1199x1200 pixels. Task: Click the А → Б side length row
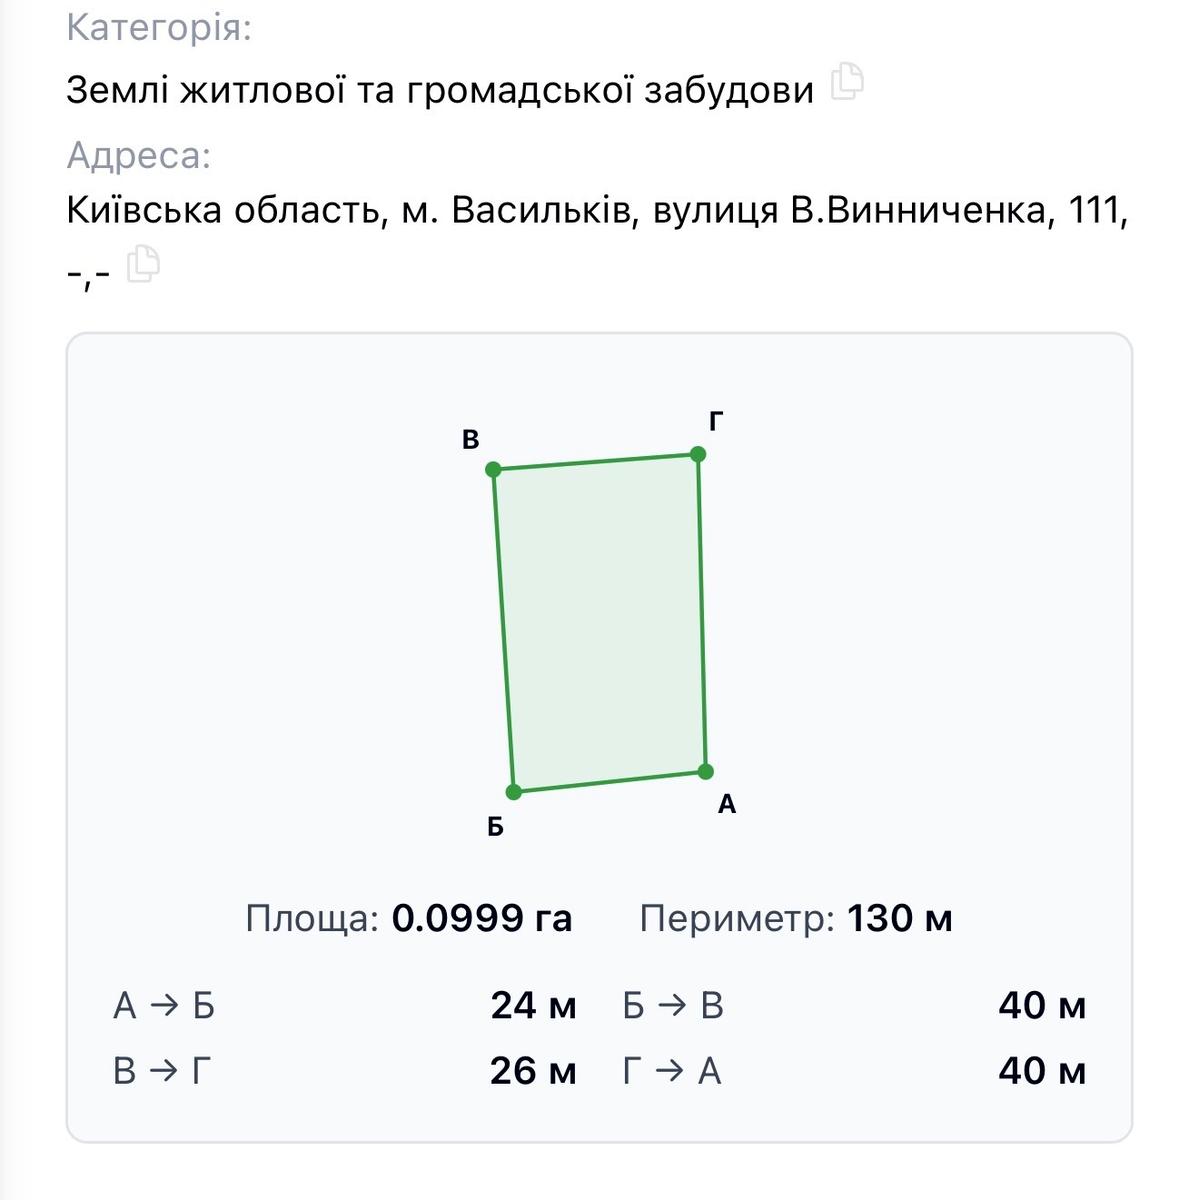point(345,1005)
